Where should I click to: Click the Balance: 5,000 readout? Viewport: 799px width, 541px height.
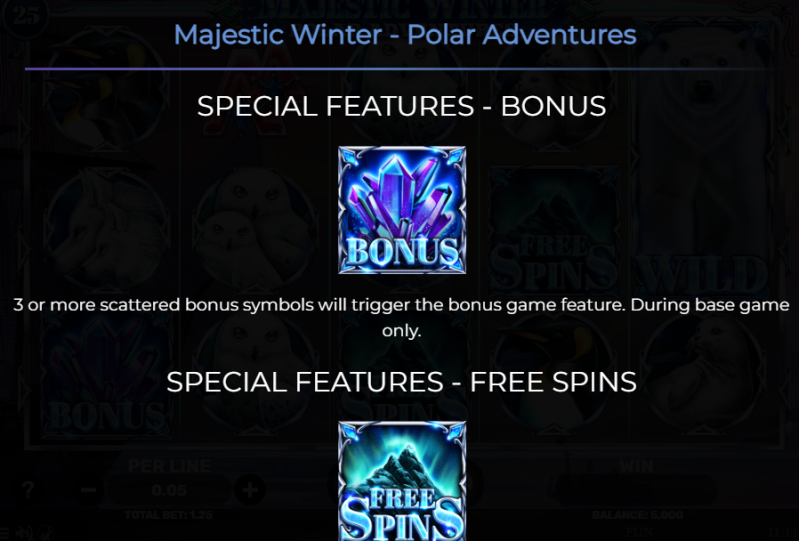(x=637, y=515)
